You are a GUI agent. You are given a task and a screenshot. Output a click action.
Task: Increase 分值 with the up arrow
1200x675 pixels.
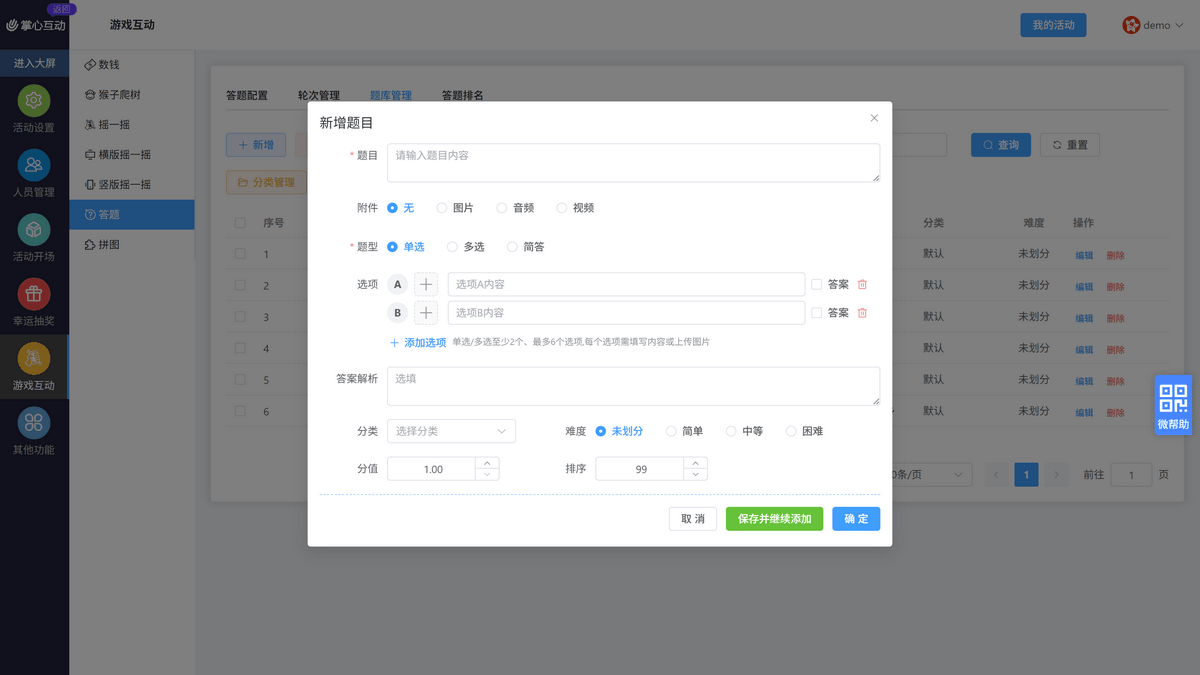487,463
